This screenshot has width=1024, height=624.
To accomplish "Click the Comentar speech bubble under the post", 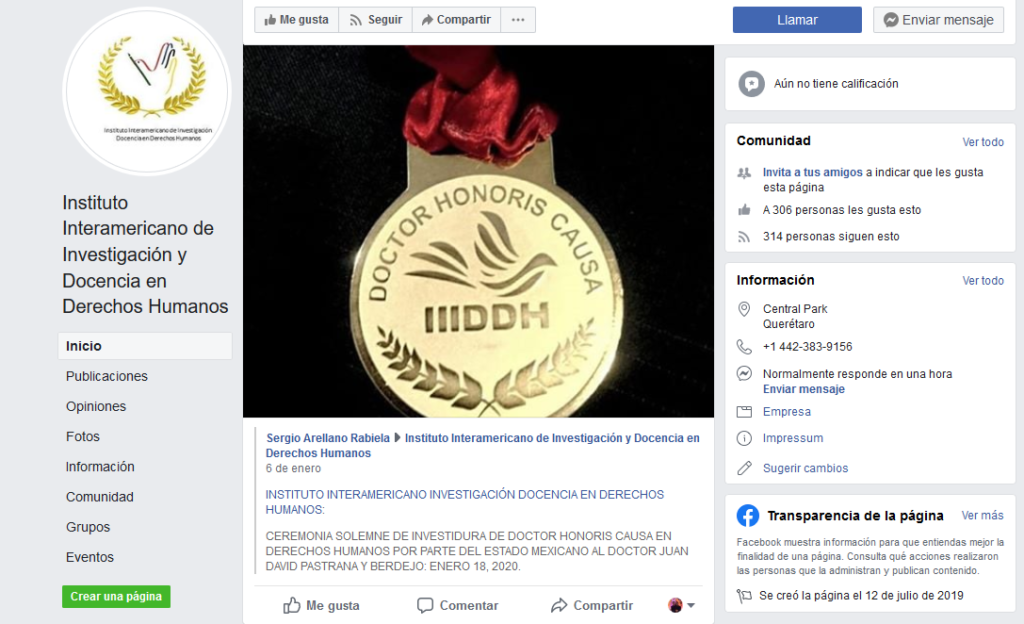I will click(x=458, y=606).
